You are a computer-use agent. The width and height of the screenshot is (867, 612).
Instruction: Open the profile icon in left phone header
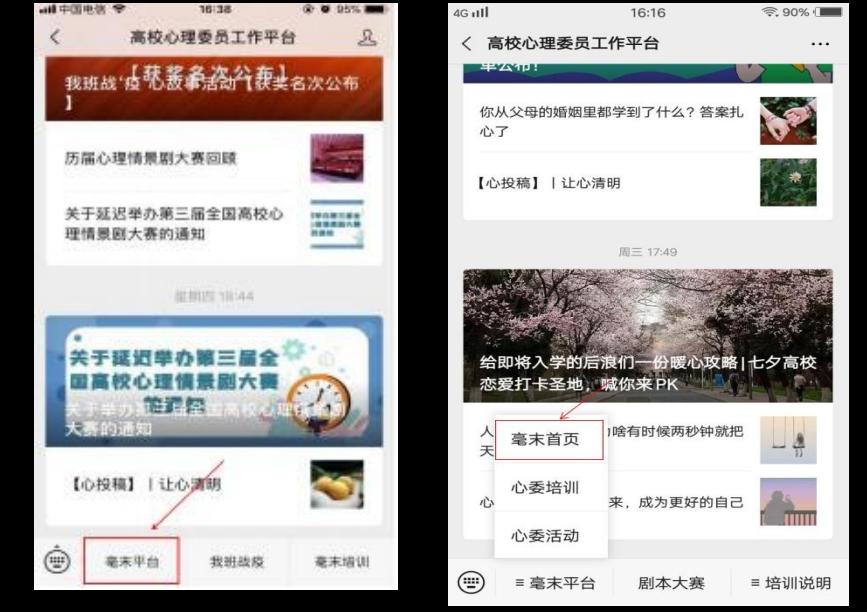[367, 38]
